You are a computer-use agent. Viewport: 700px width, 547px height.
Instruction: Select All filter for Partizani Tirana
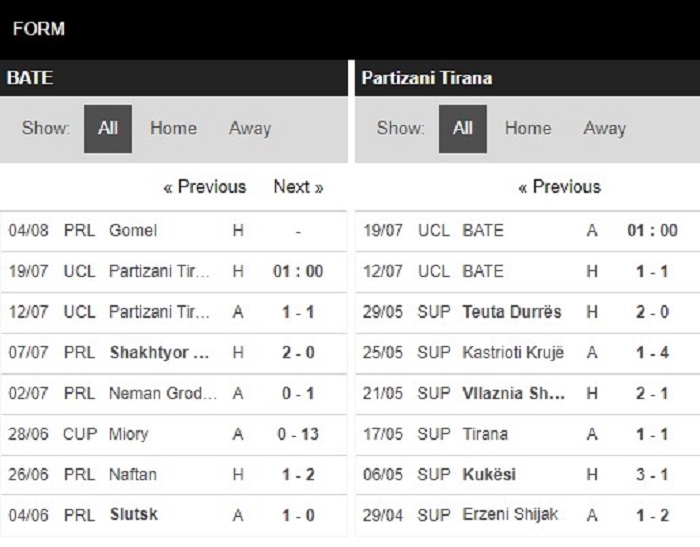(x=462, y=129)
